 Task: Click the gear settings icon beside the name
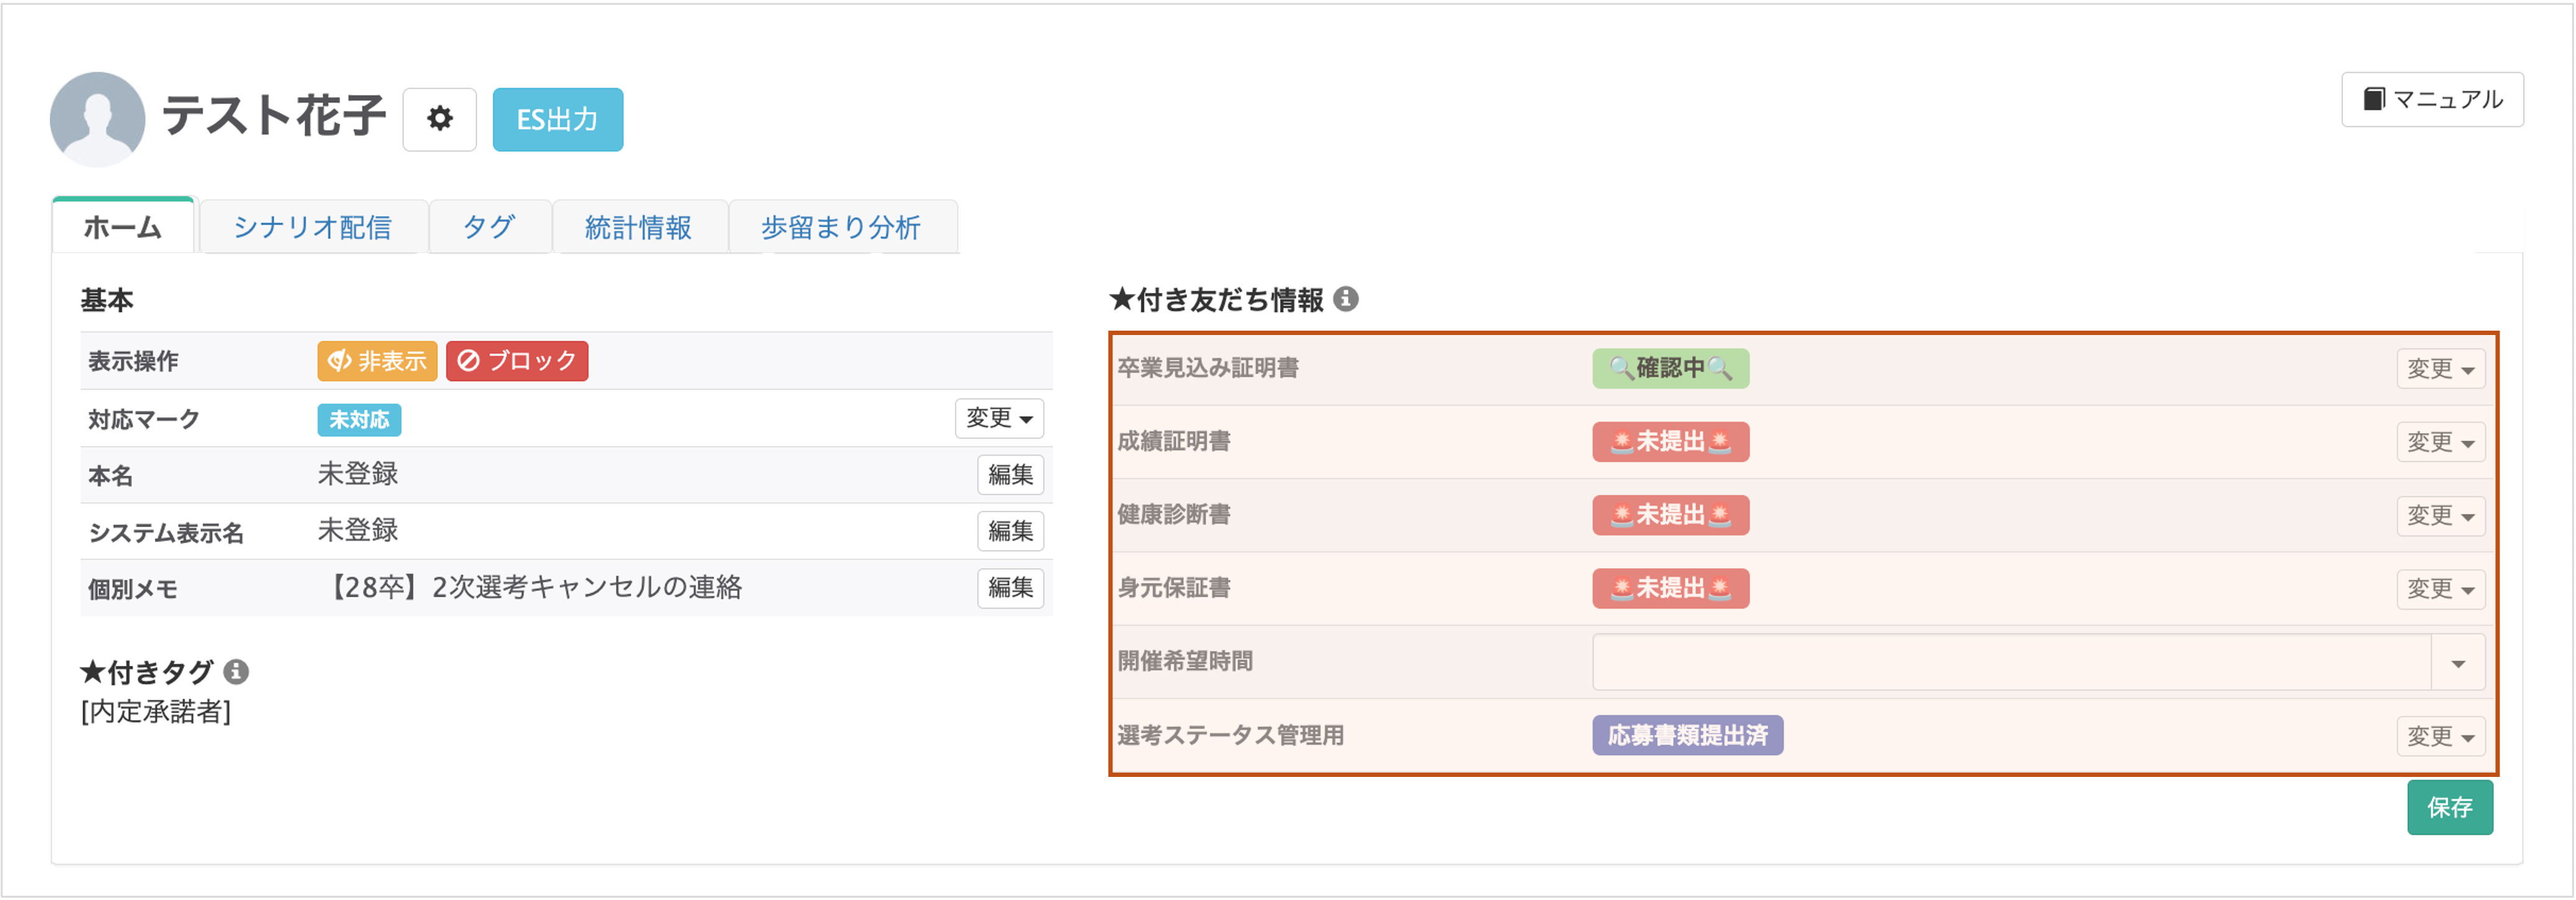click(439, 119)
